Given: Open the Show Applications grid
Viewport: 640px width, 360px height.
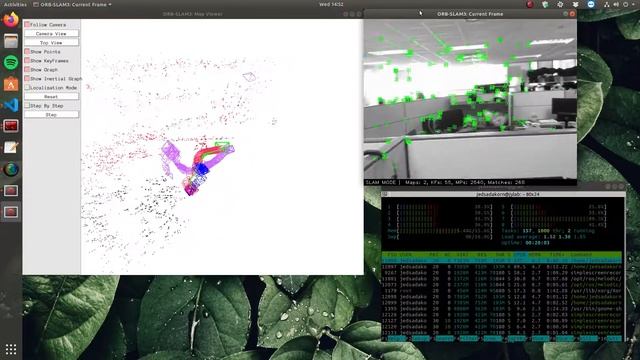Looking at the screenshot, I should (x=11, y=349).
